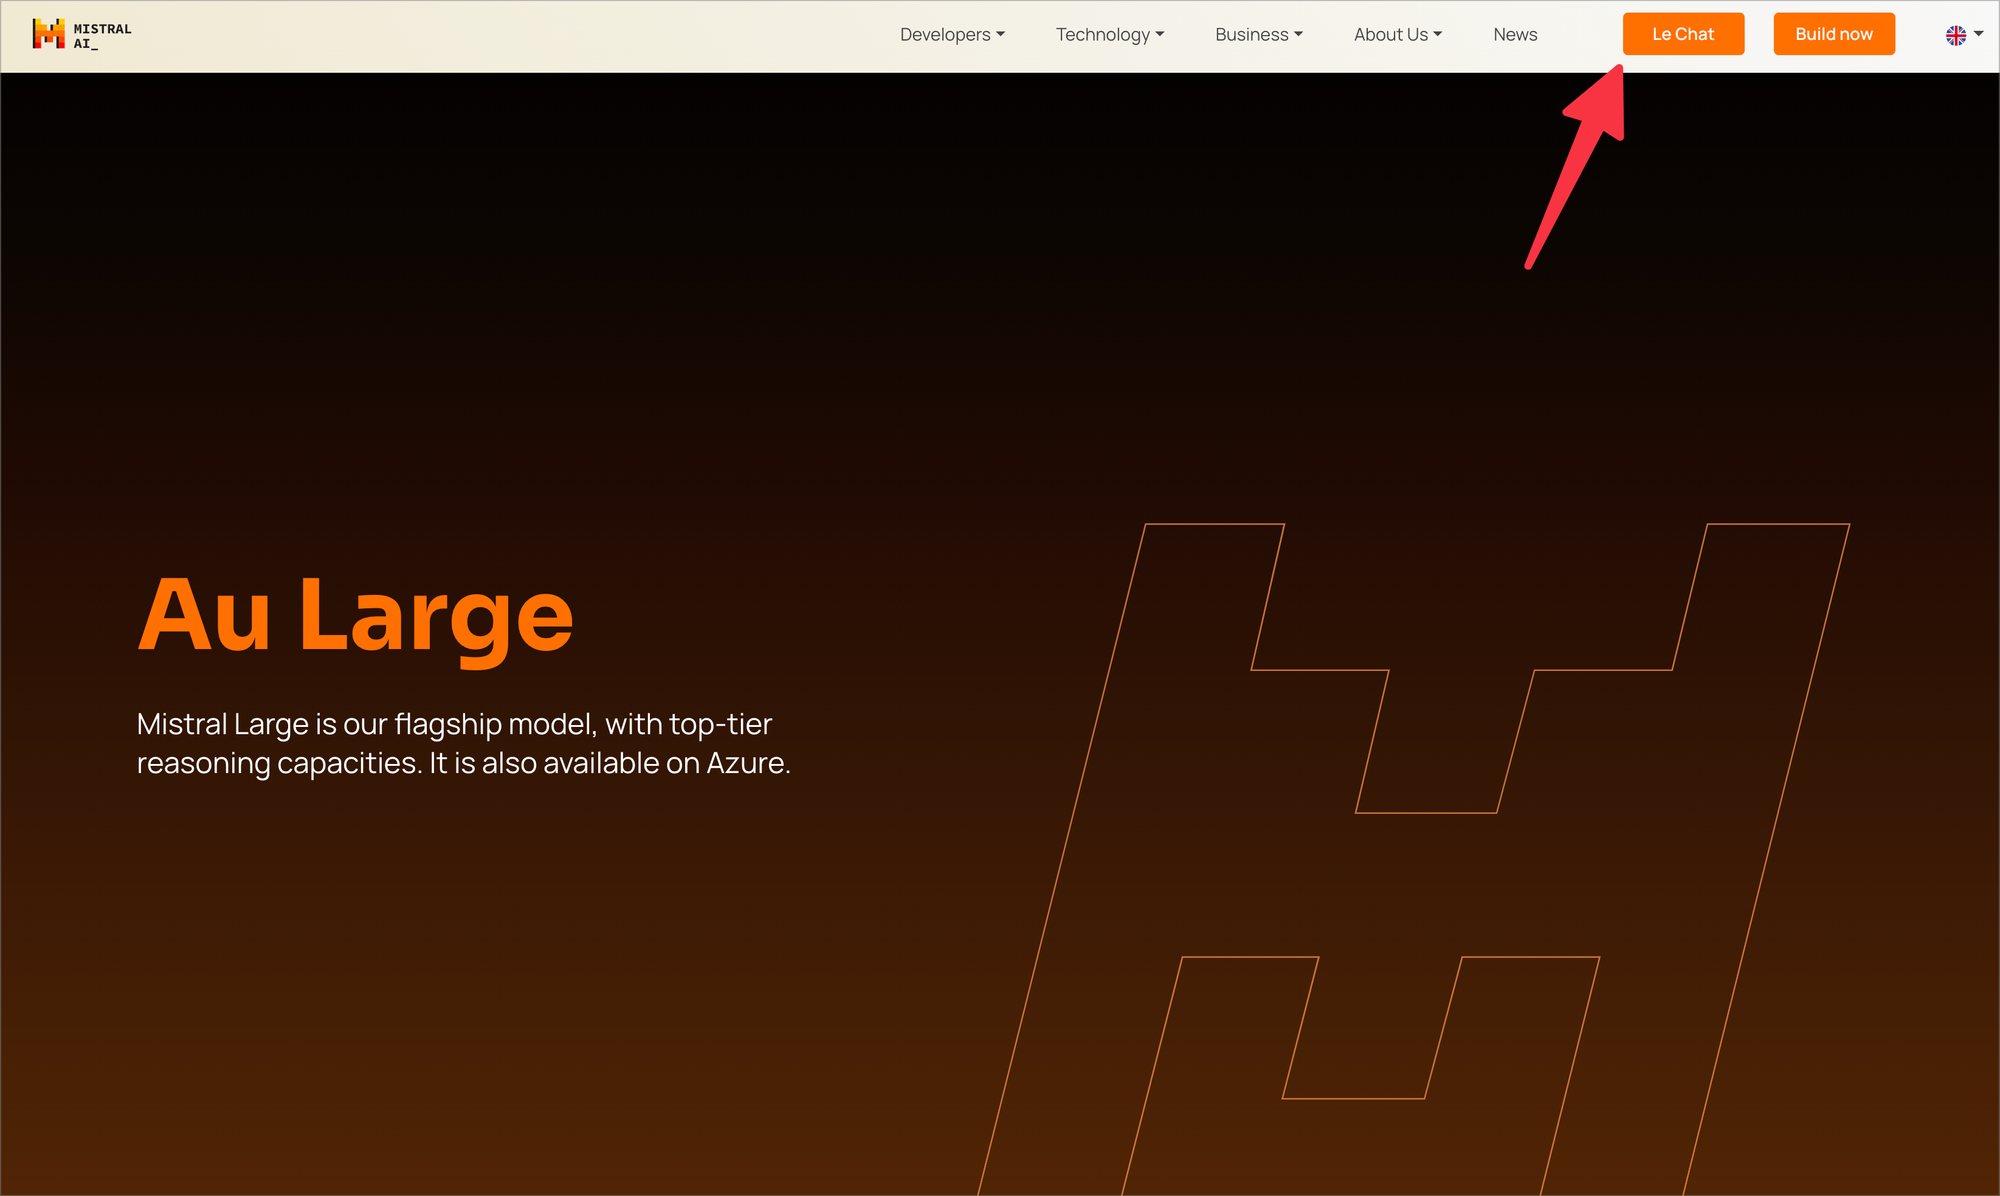This screenshot has width=2000, height=1196.
Task: Expand the About Us dropdown
Action: point(1391,35)
